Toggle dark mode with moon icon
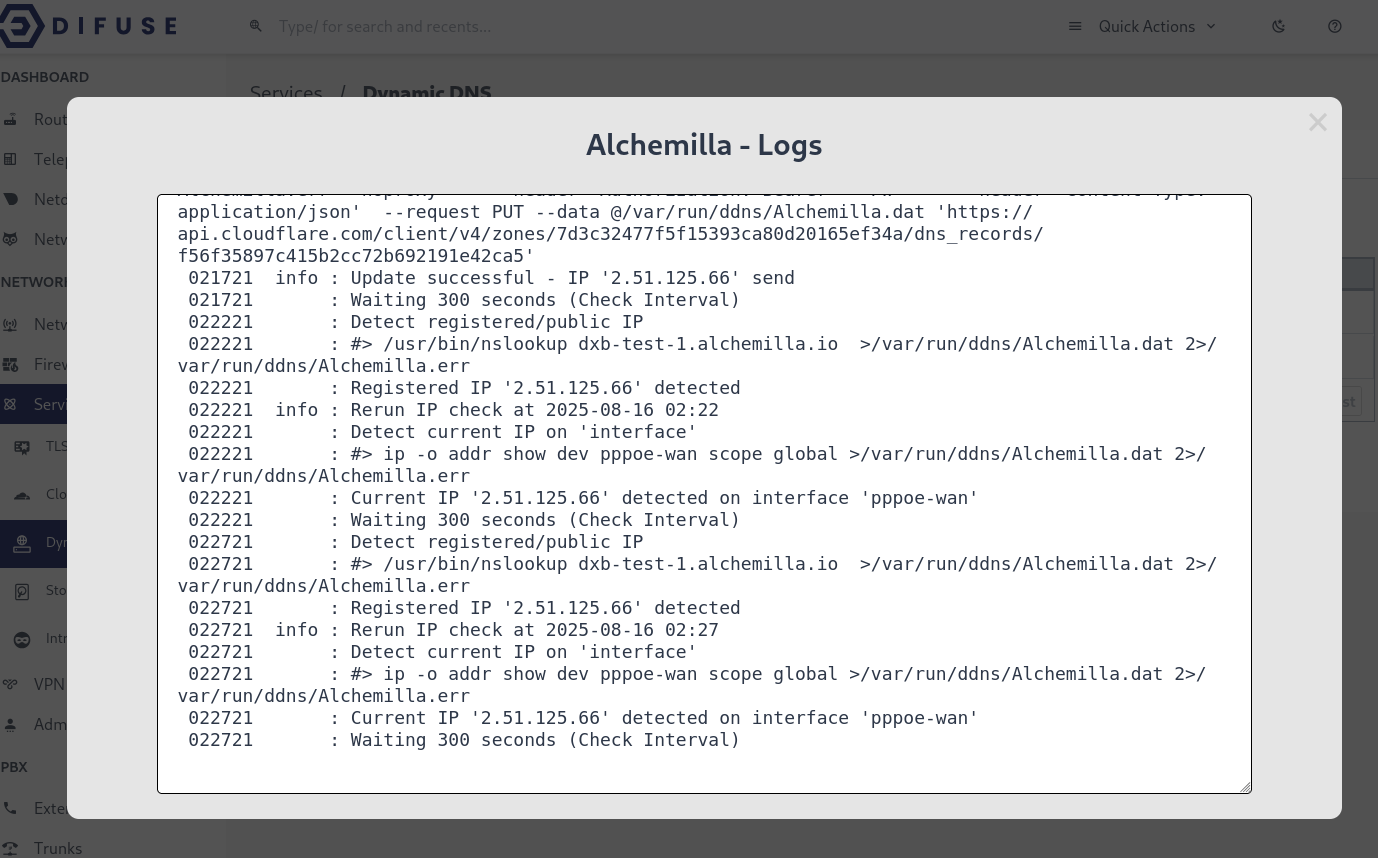 [1278, 26]
